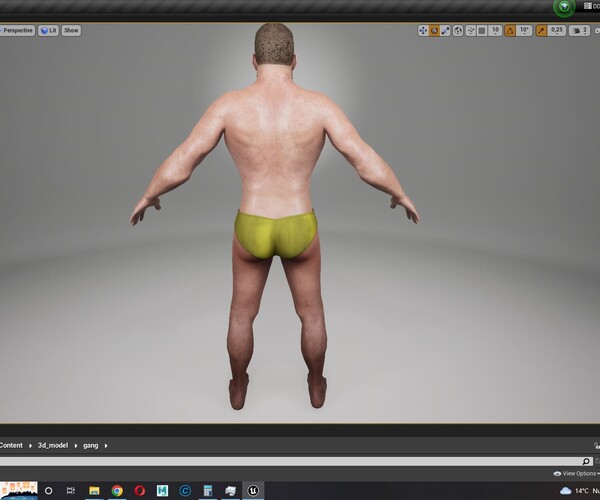Select the scale gizmo tool
Image resolution: width=600 pixels, height=500 pixels.
[x=445, y=31]
